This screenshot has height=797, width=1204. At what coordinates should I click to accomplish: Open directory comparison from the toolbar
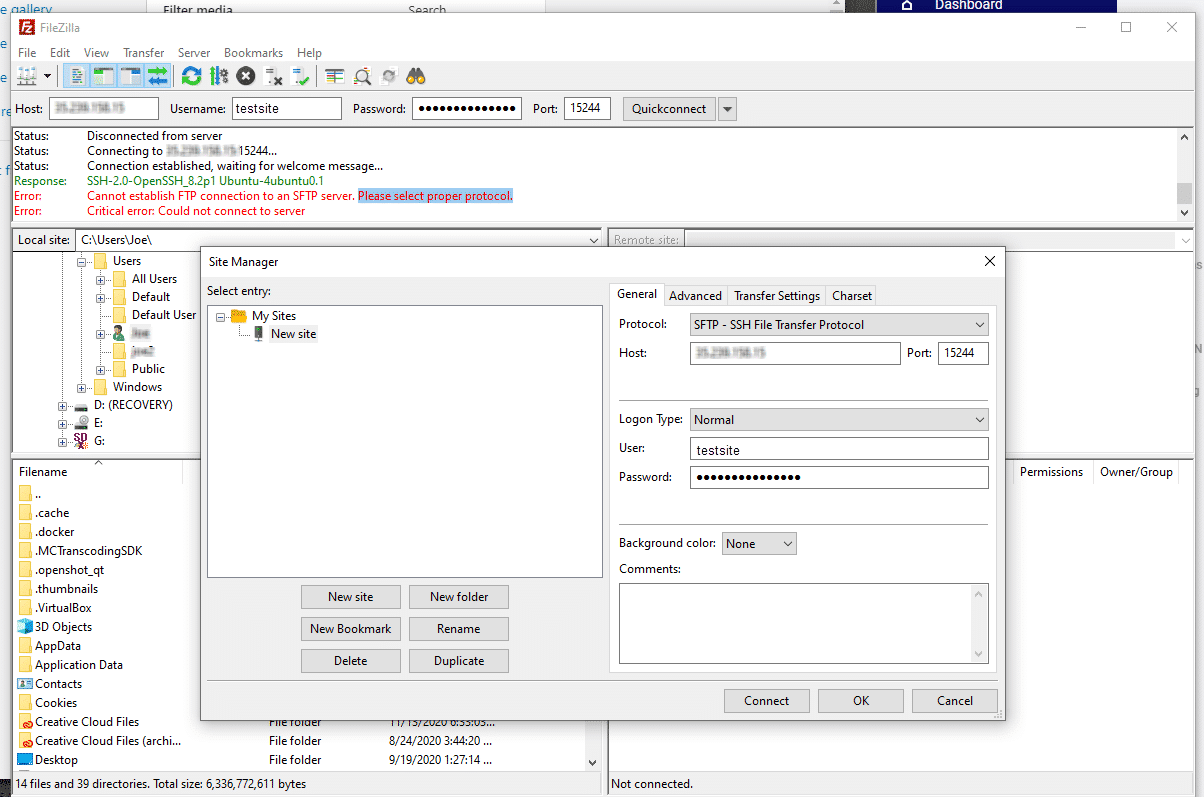[x=333, y=75]
